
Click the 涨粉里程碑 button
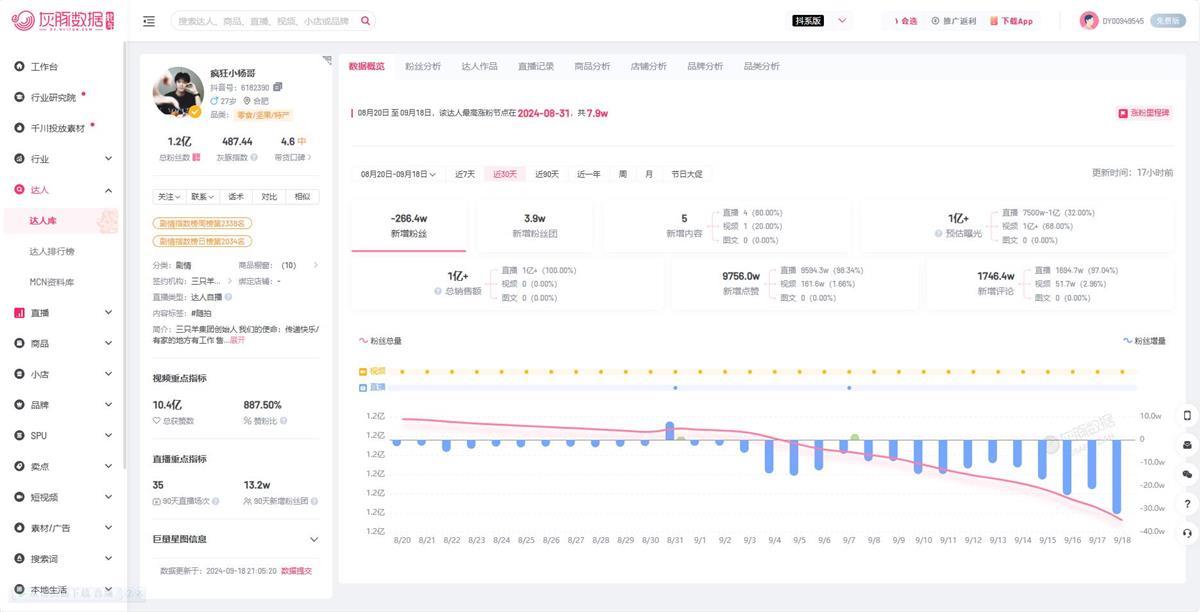1143,113
